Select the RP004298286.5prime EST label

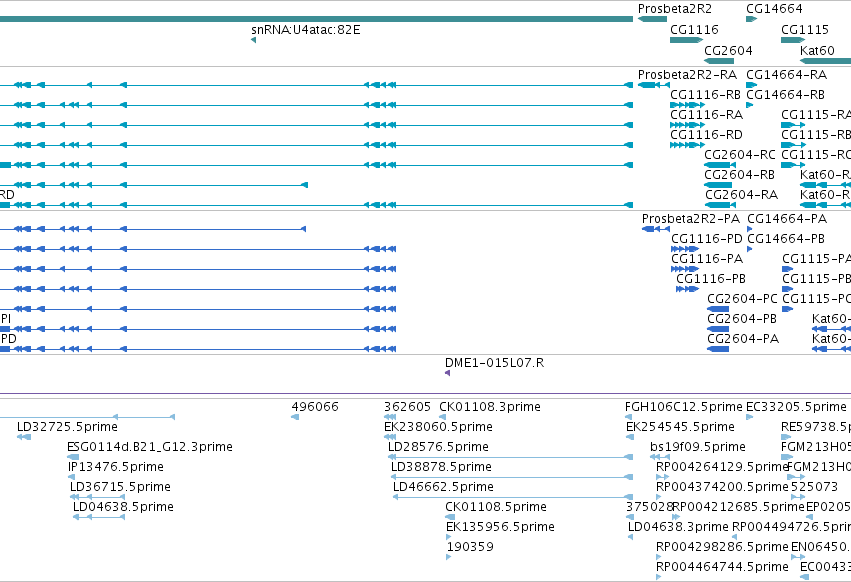tap(722, 547)
